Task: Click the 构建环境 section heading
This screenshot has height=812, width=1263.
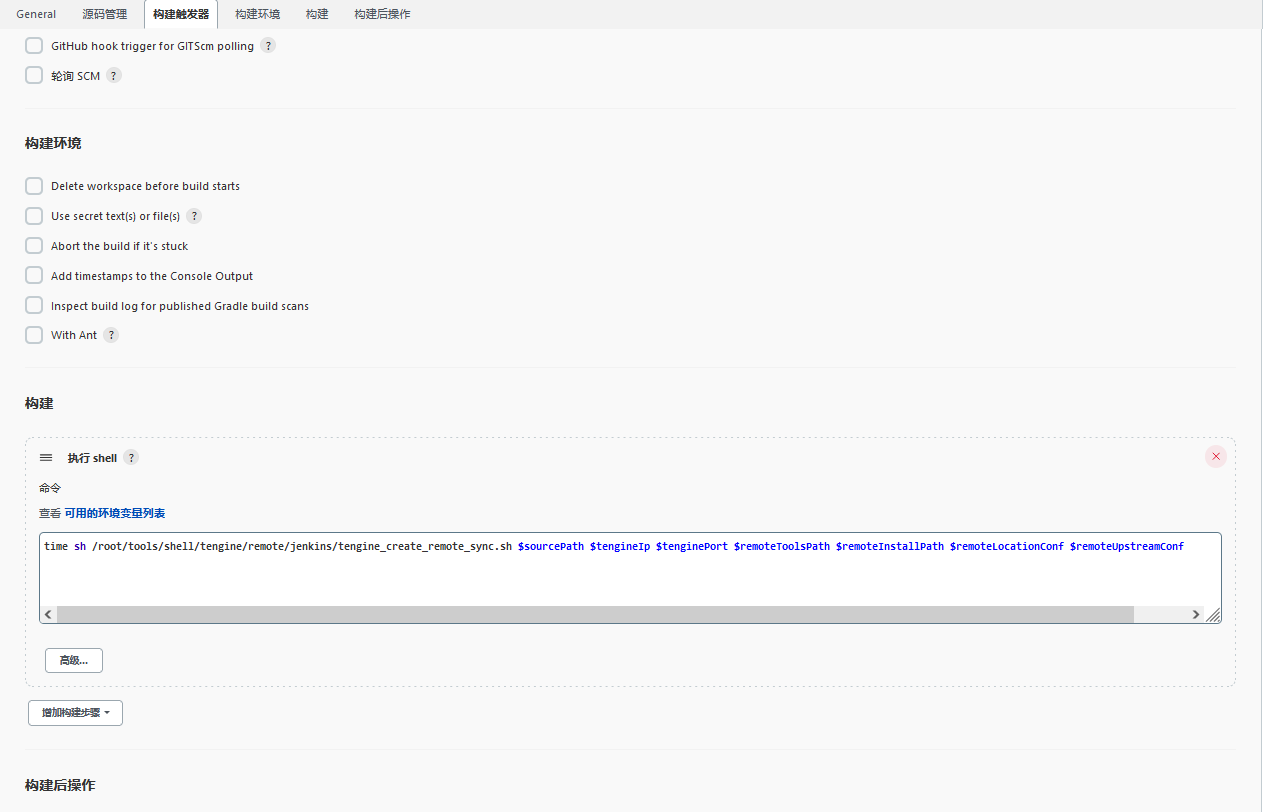Action: [53, 143]
